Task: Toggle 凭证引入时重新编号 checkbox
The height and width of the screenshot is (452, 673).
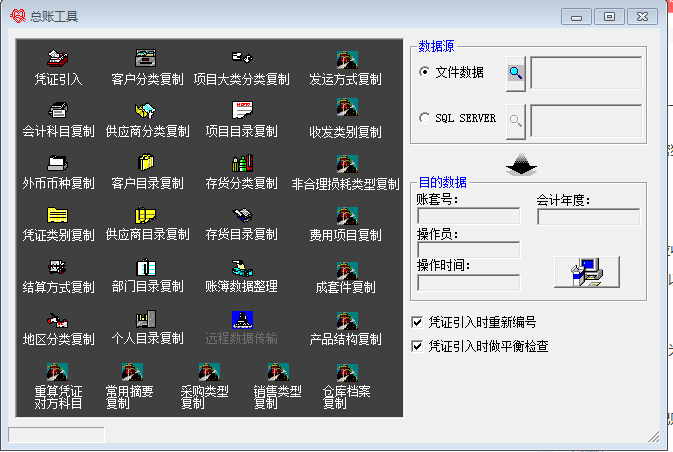Action: [417, 322]
